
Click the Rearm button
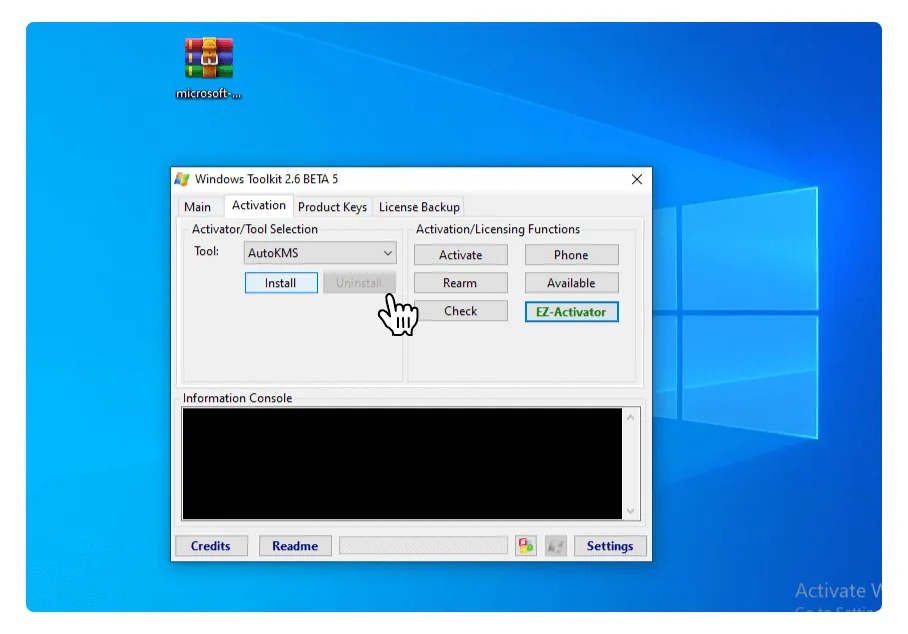(460, 283)
